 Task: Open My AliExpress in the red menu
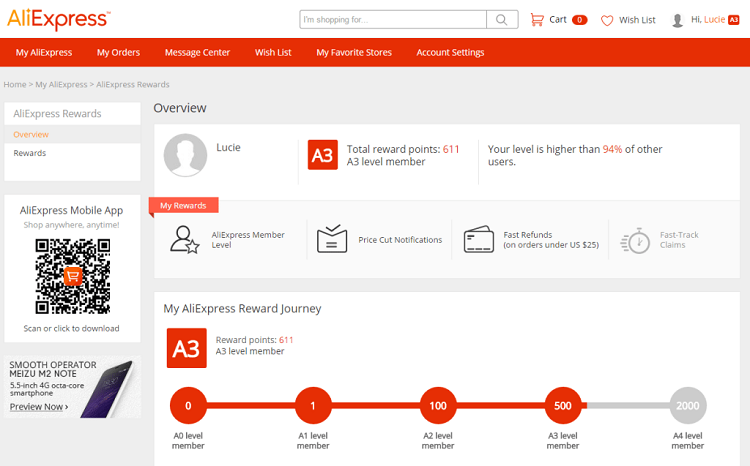pyautogui.click(x=44, y=53)
